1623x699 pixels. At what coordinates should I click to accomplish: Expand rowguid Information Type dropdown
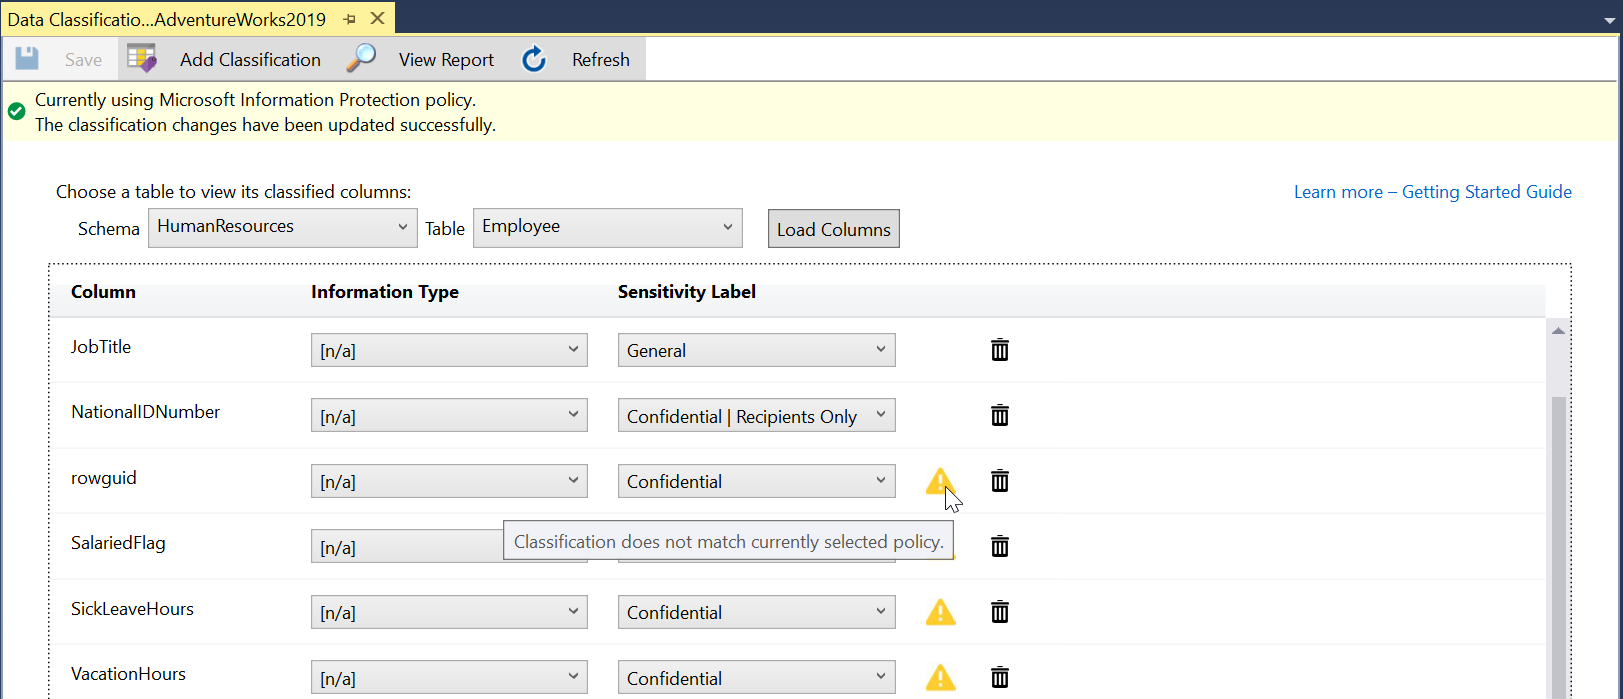point(449,481)
